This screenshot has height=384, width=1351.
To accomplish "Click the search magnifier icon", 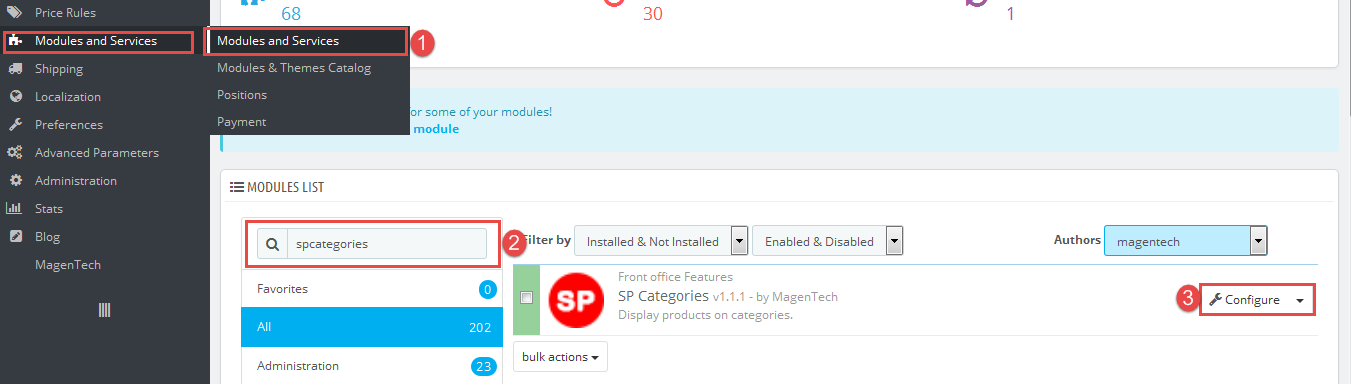I will 272,243.
